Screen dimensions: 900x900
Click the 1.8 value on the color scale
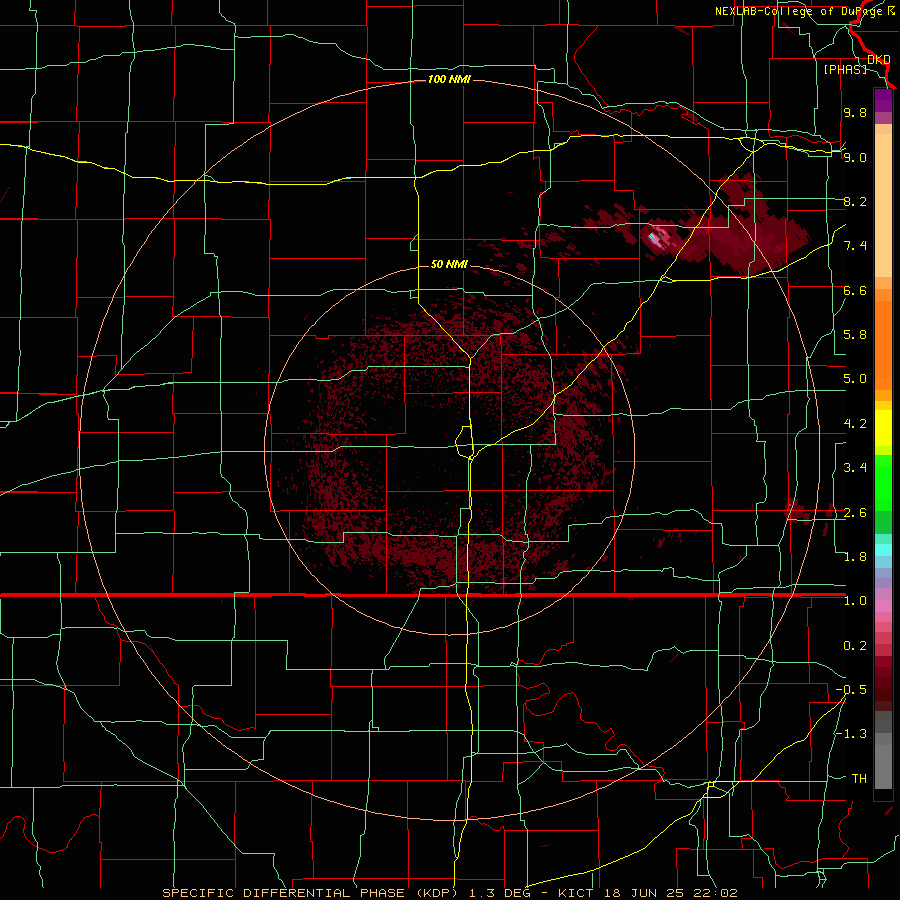tap(855, 557)
